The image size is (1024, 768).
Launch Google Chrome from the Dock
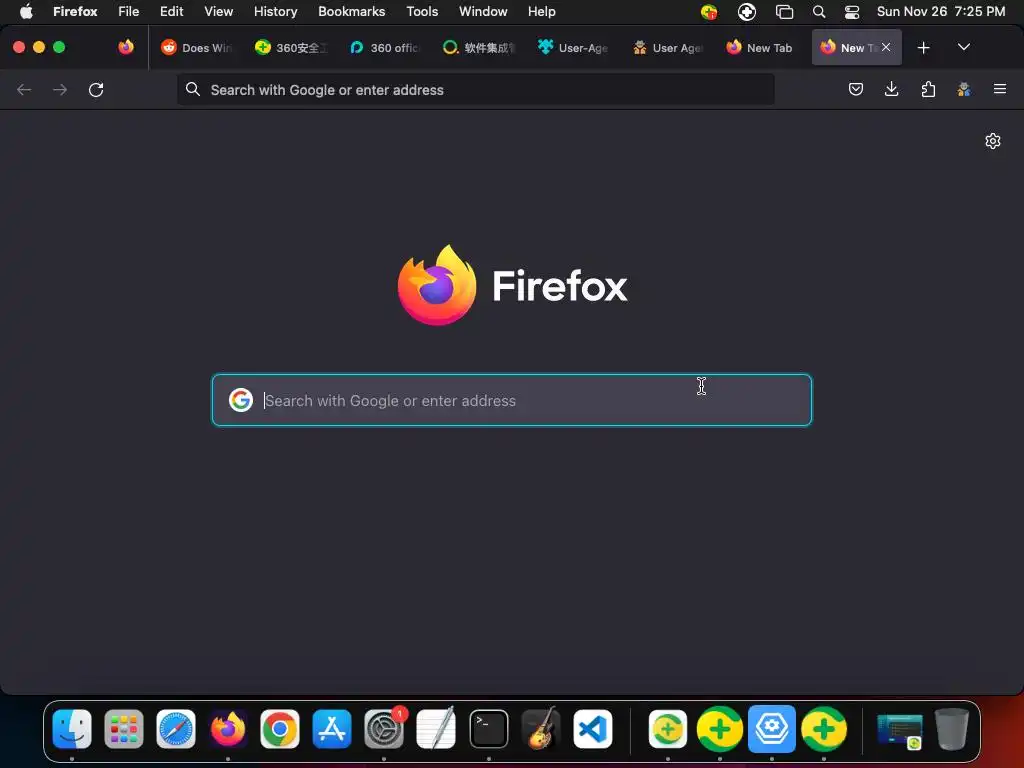(280, 729)
